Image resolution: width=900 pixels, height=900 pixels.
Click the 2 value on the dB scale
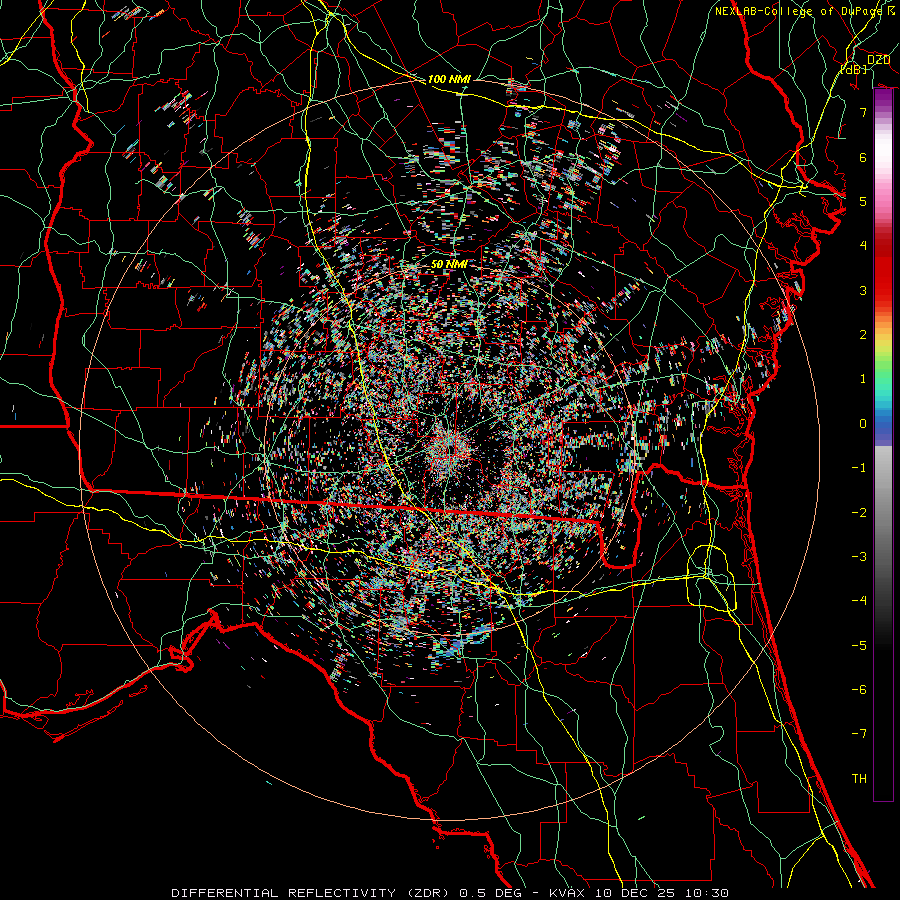click(863, 335)
